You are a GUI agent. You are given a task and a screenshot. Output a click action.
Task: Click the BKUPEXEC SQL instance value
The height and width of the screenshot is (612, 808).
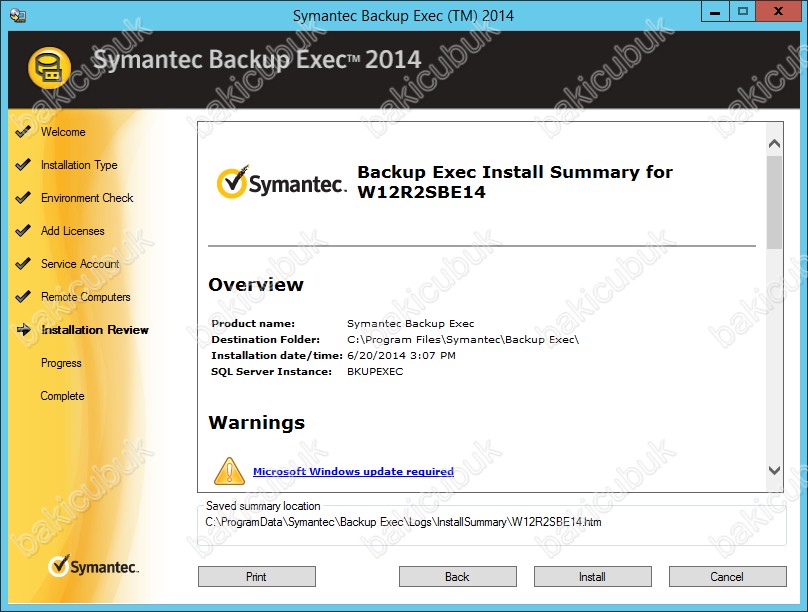[x=375, y=371]
